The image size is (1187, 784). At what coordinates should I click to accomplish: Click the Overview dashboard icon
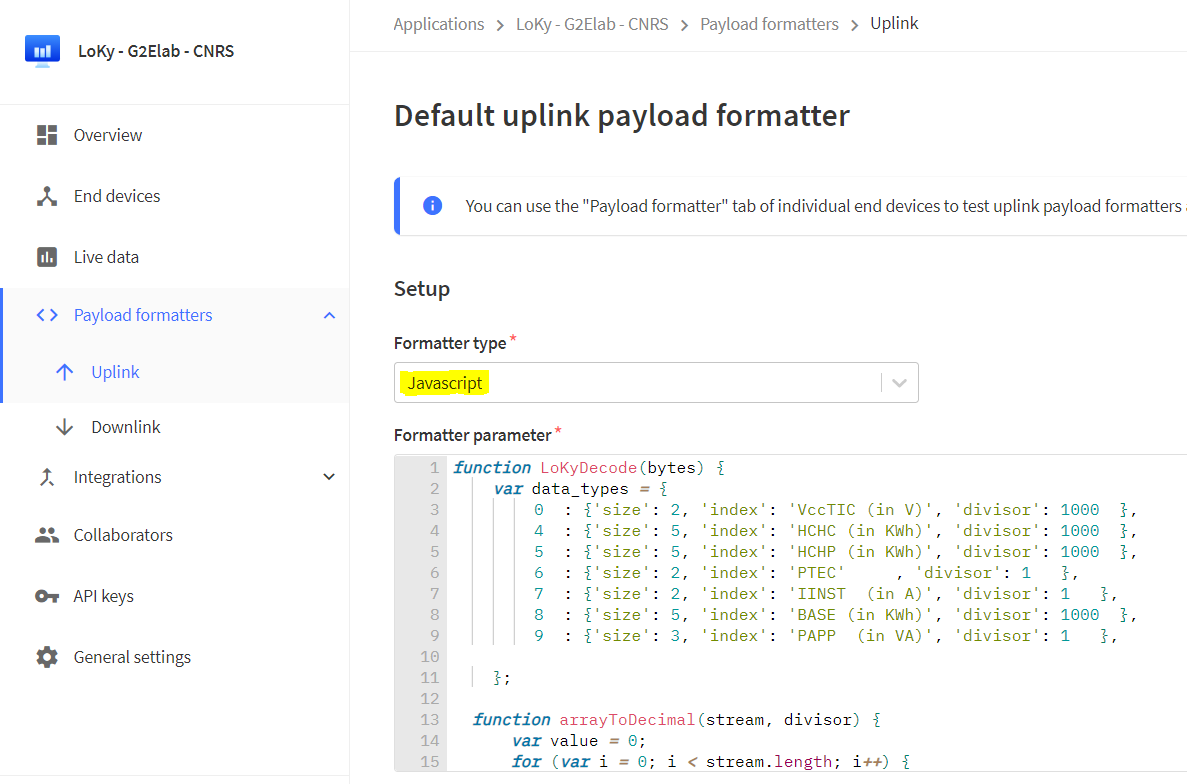click(47, 135)
